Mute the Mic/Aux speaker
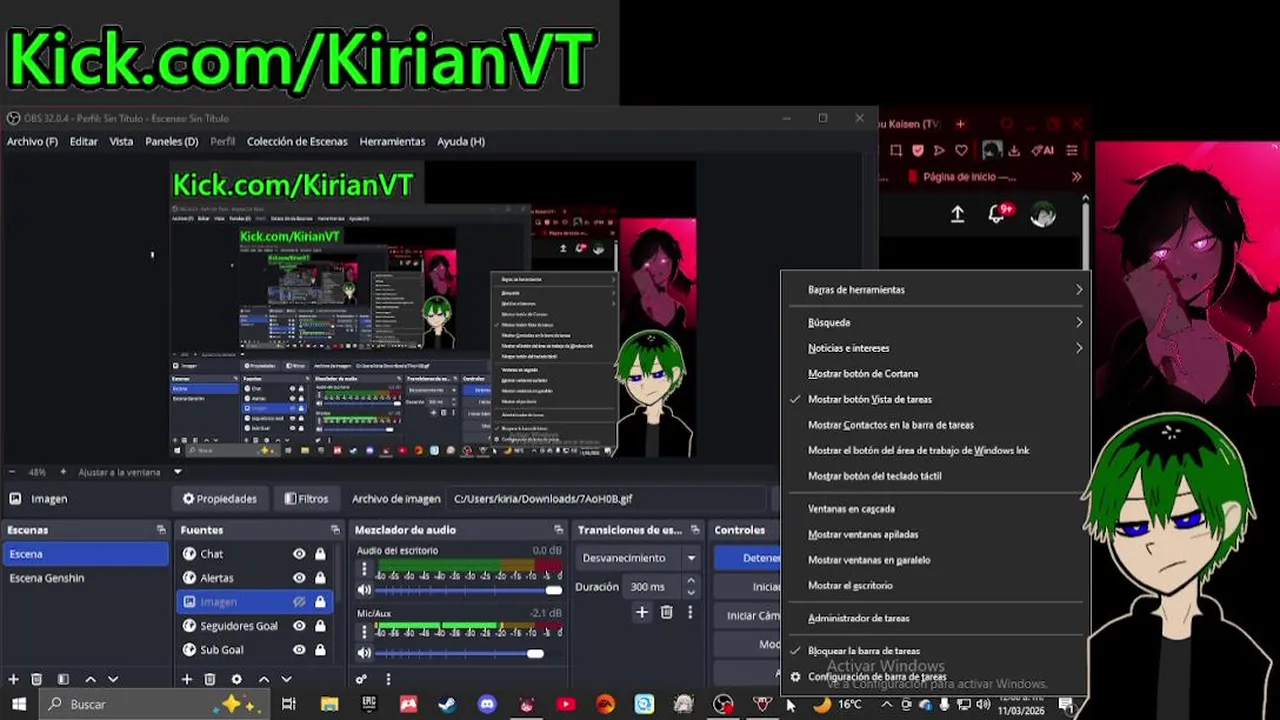The image size is (1280, 720). point(364,653)
